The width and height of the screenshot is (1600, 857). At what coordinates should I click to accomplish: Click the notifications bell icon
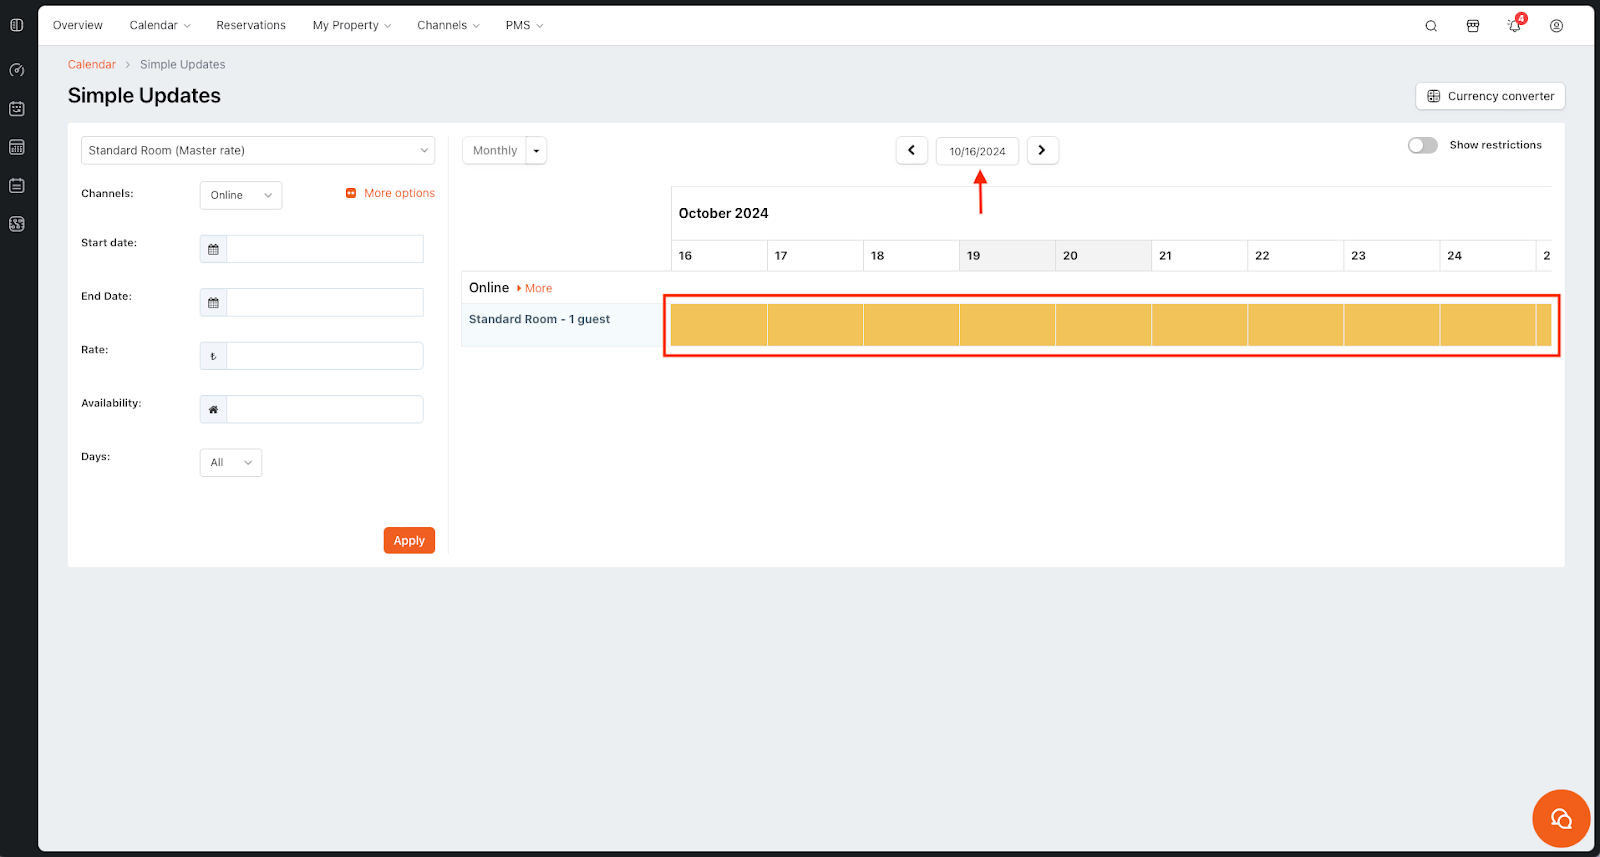(x=1514, y=26)
